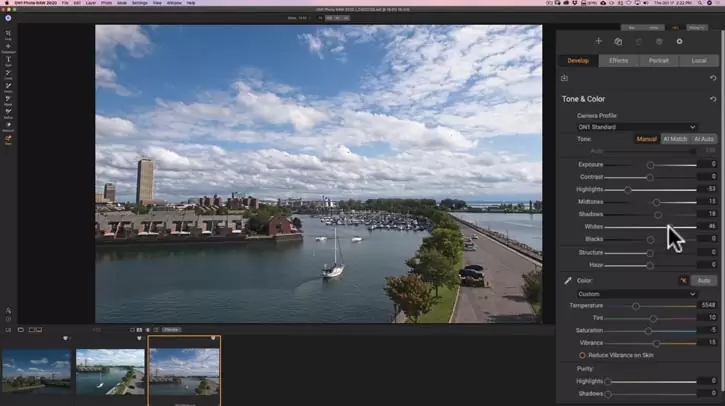Adjust the Temperature slider
Viewport: 725px width, 406px height.
[636, 306]
